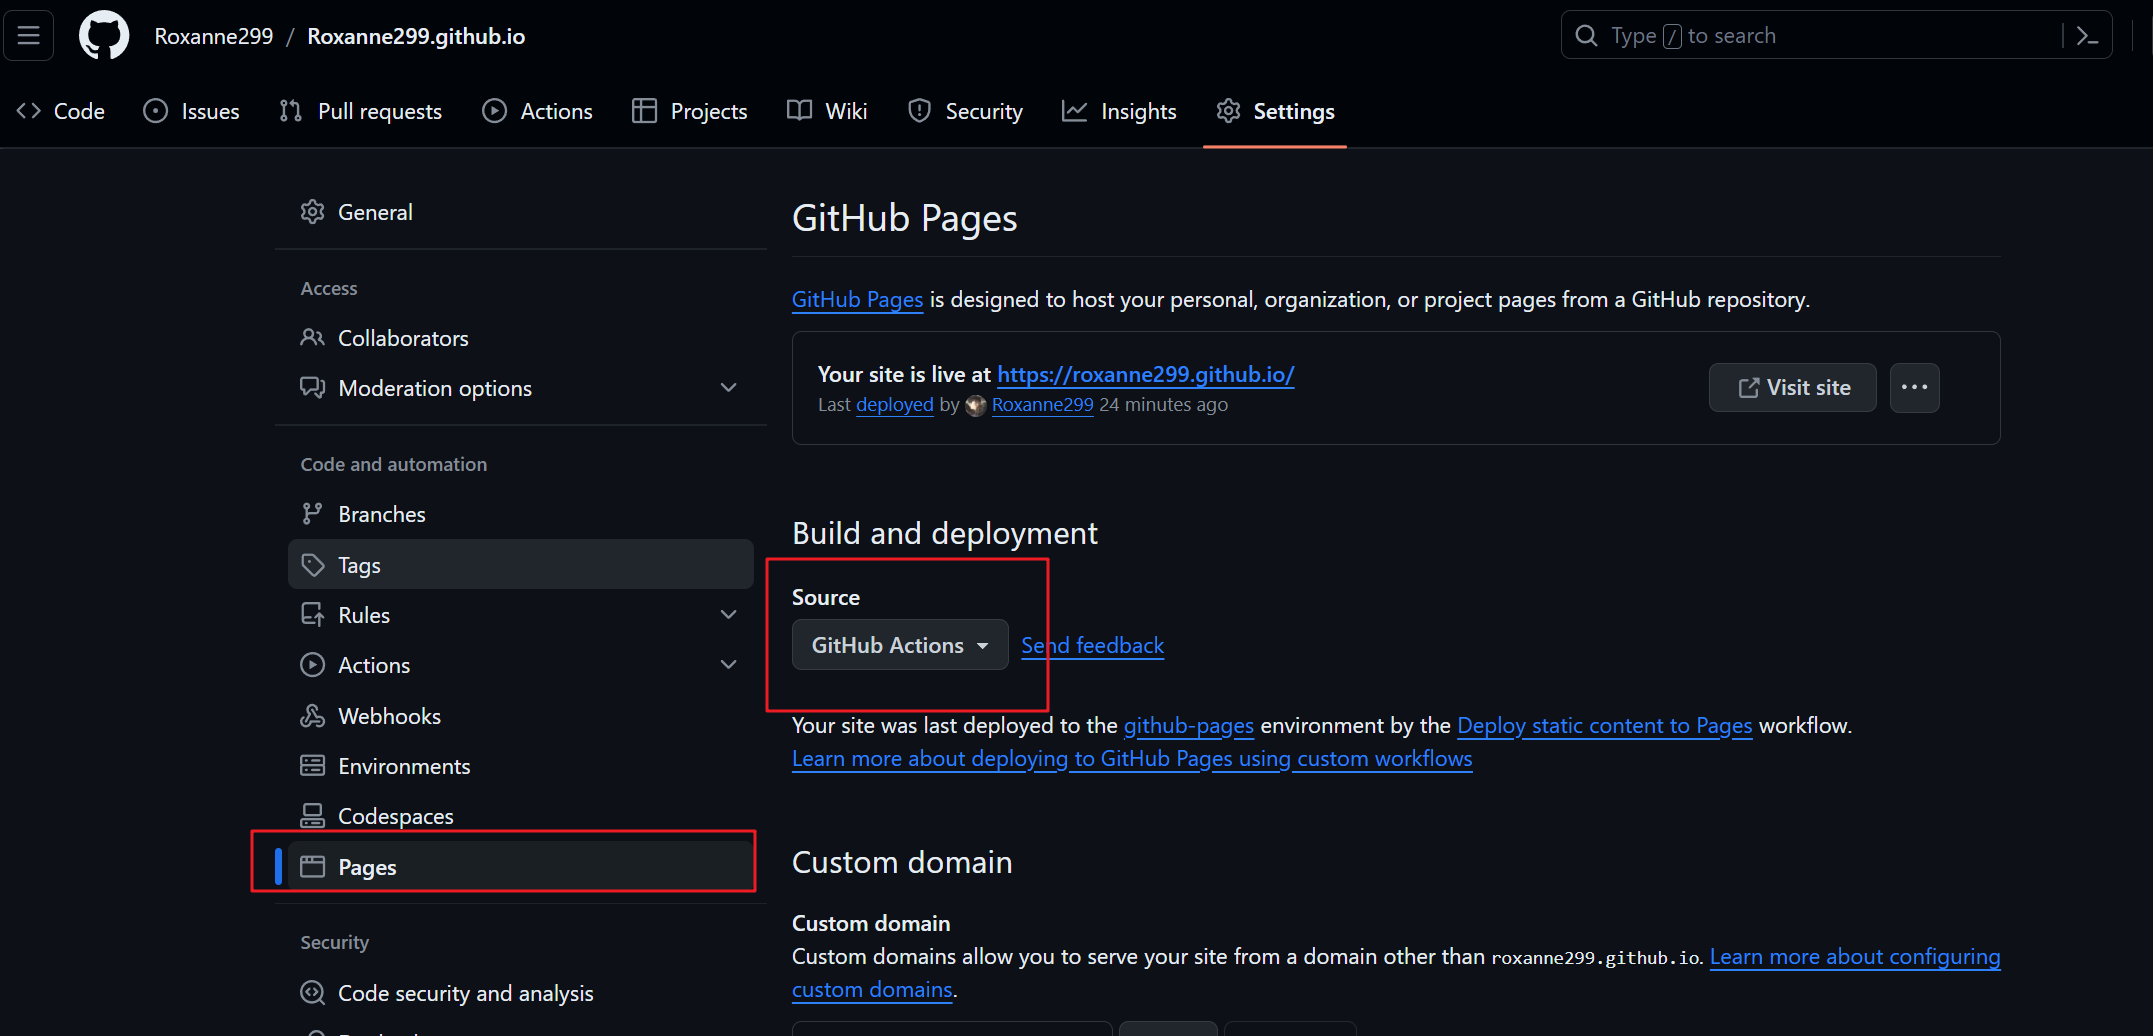Click the search magnifier icon
The width and height of the screenshot is (2153, 1036).
(1586, 36)
